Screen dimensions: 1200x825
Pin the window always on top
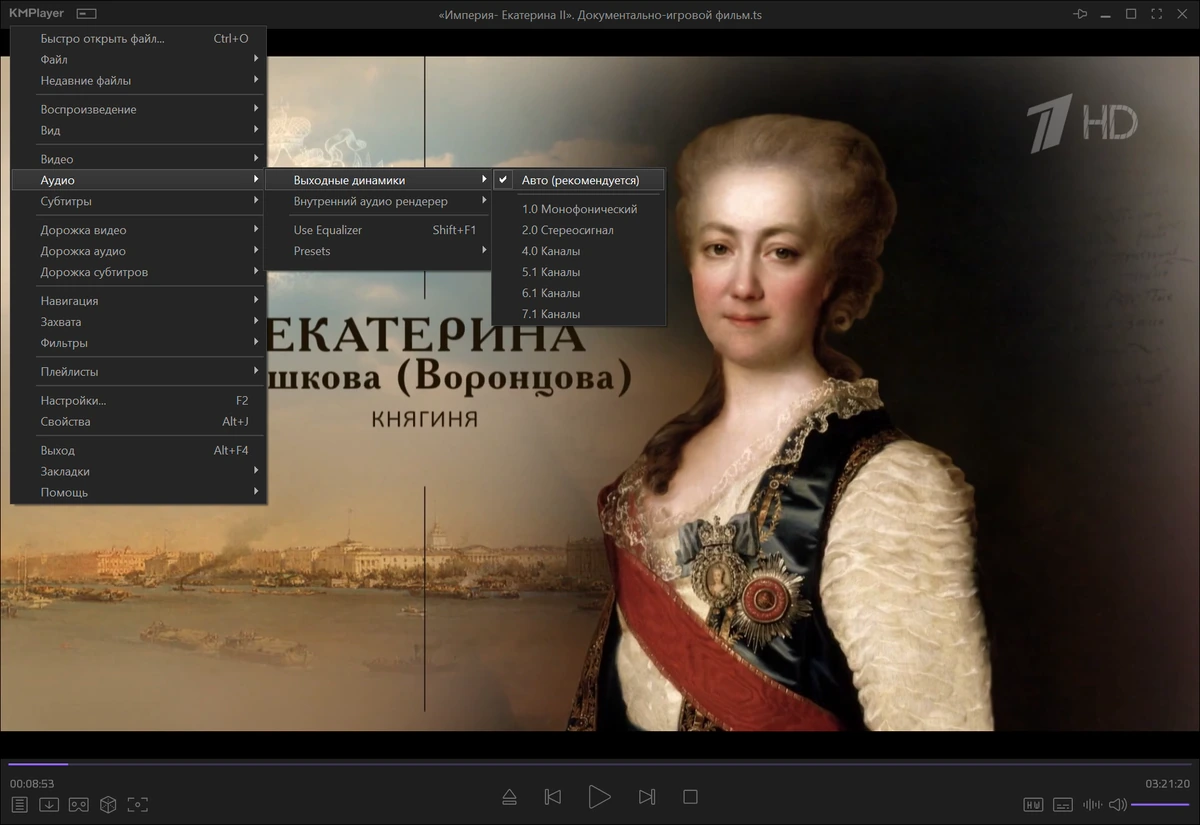tap(1080, 14)
